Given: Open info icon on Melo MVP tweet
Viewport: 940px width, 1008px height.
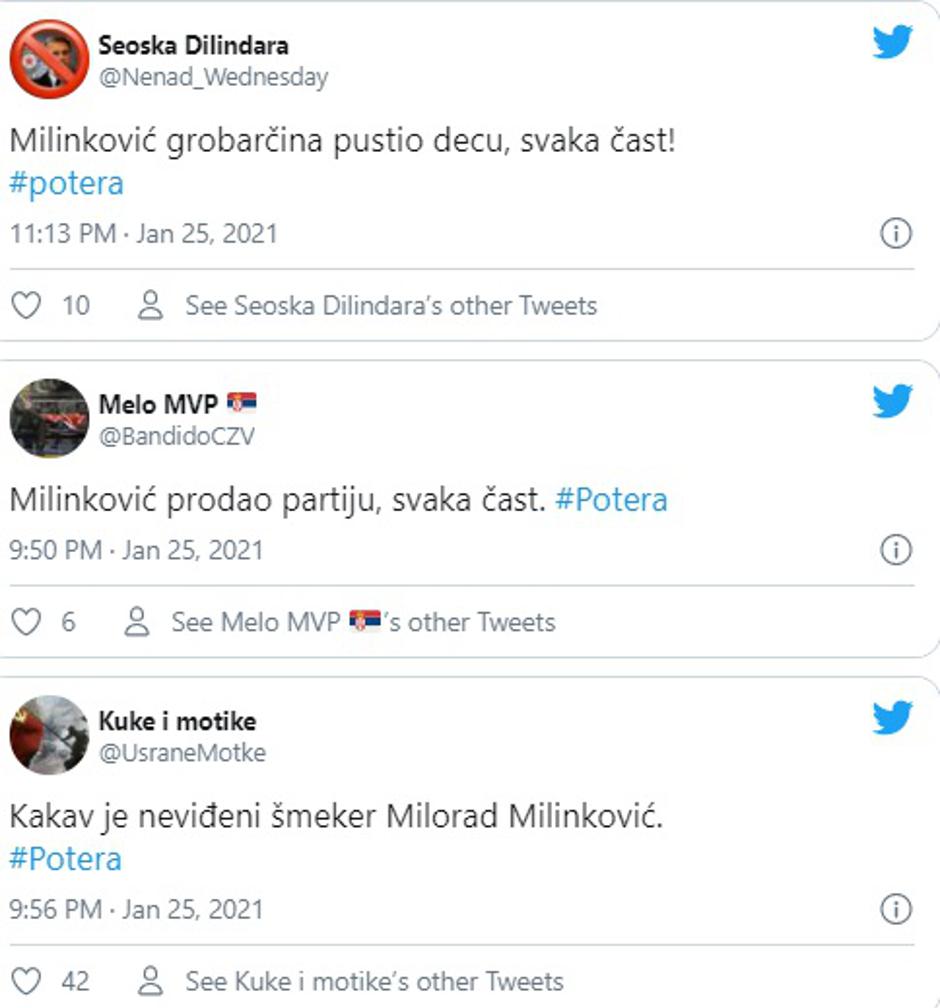Looking at the screenshot, I should point(895,550).
